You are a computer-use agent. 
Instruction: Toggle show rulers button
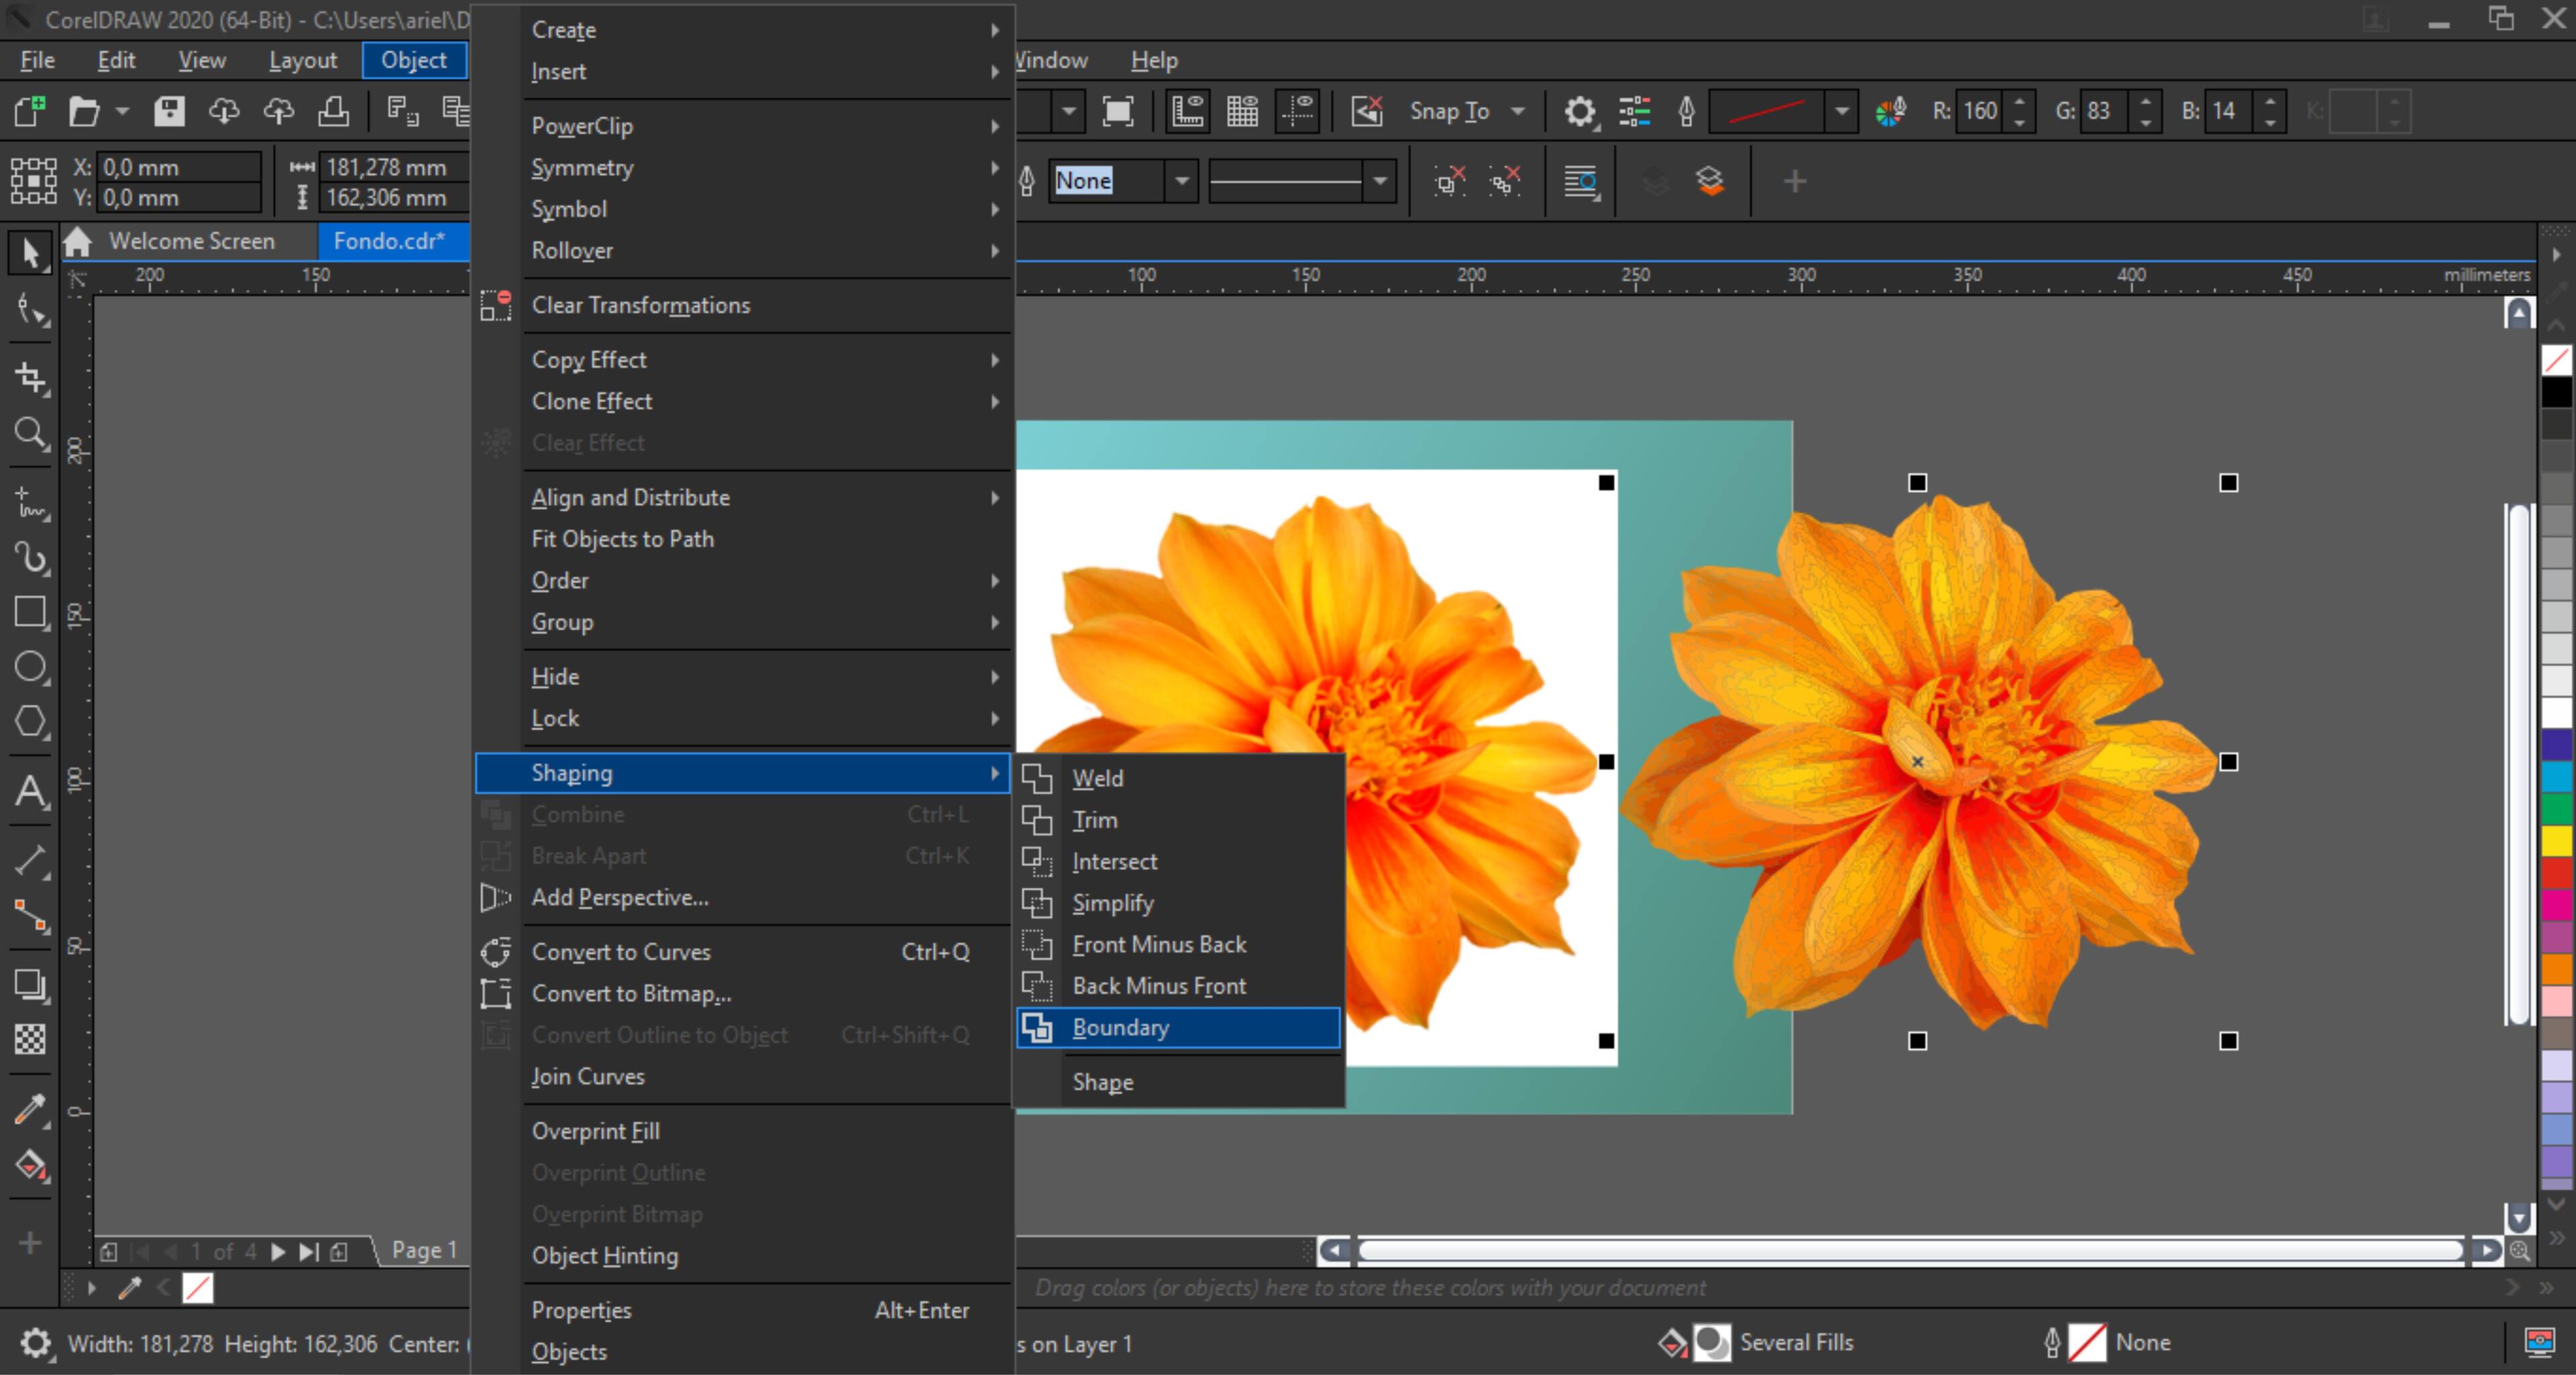[1187, 111]
